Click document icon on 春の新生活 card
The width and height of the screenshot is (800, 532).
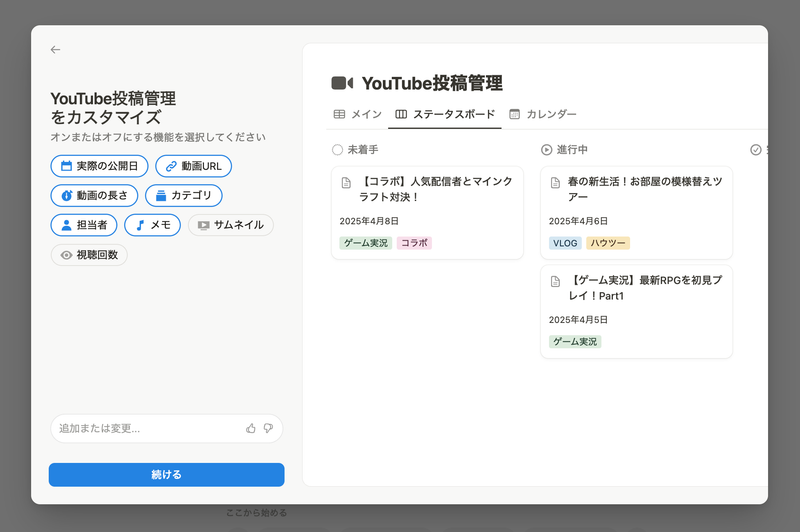[x=556, y=182]
